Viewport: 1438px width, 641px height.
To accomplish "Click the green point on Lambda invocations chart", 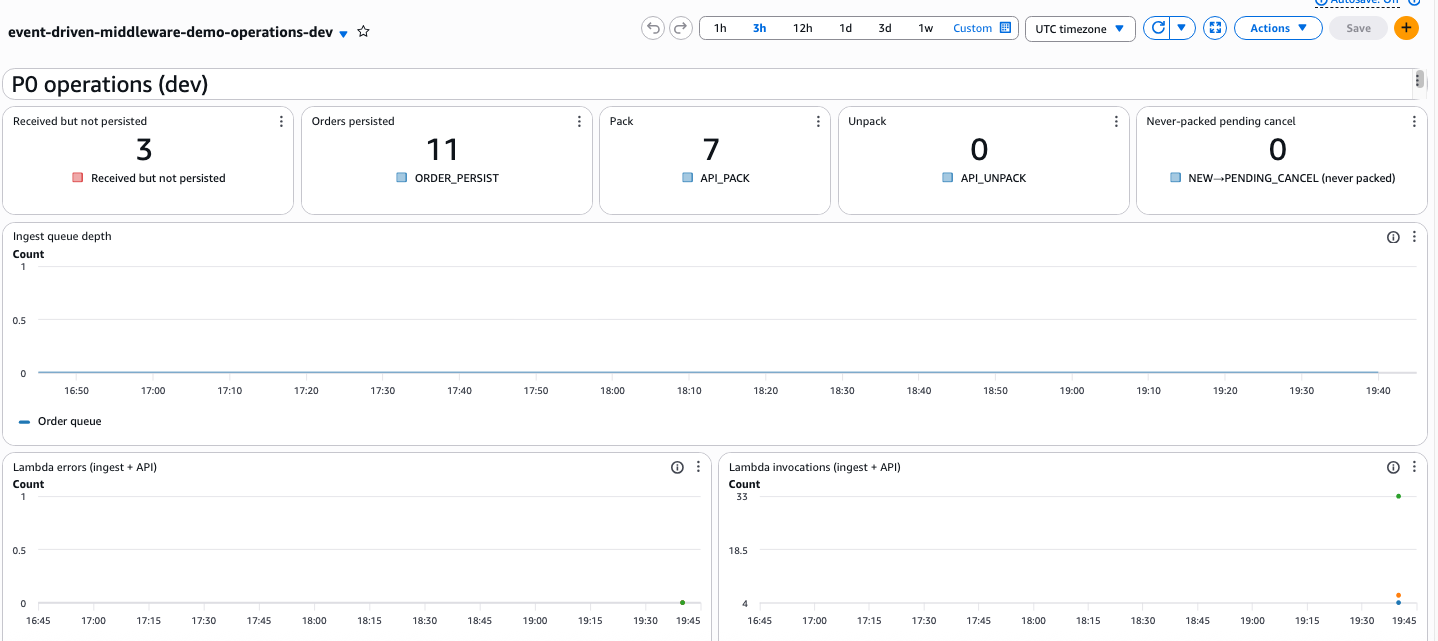I will click(x=1398, y=496).
